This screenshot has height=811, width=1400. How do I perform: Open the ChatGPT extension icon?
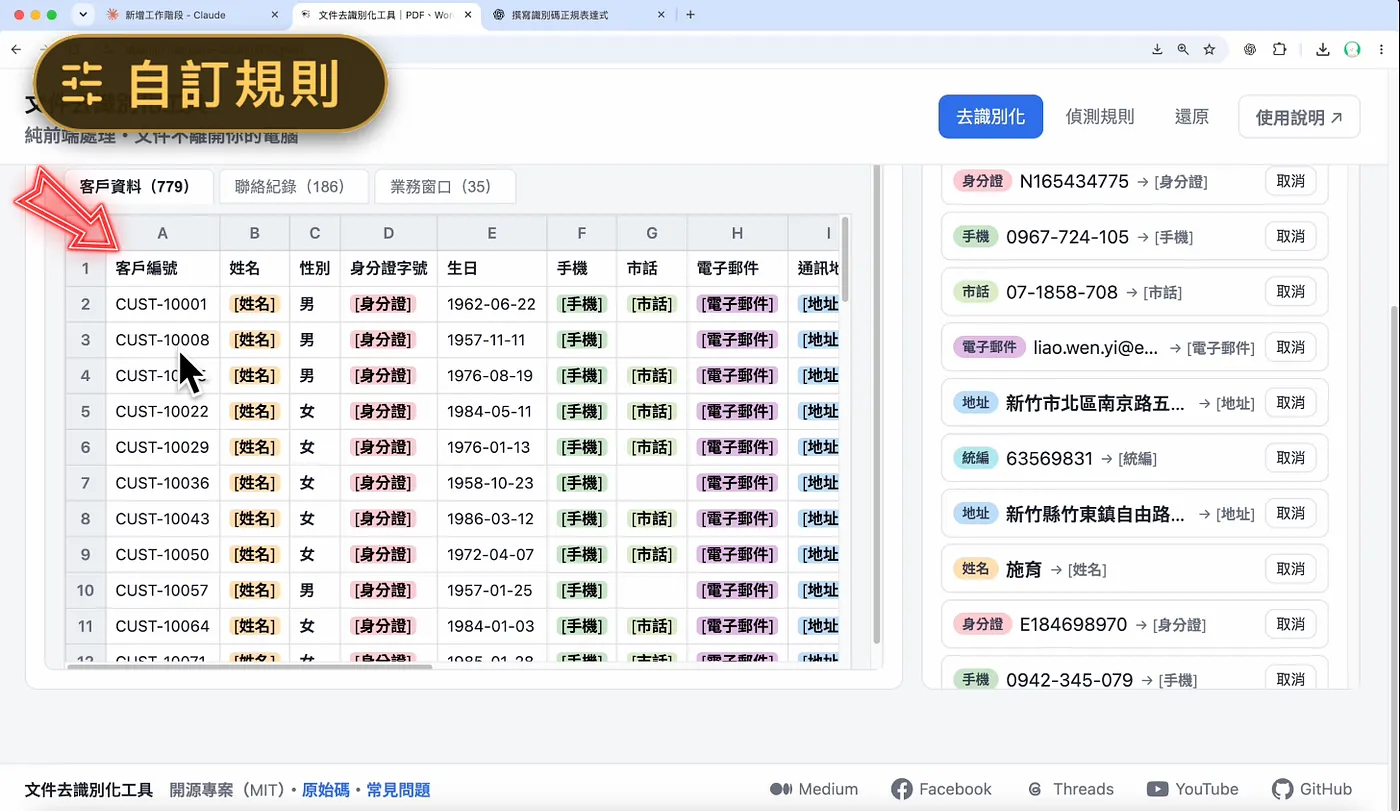tap(1249, 49)
